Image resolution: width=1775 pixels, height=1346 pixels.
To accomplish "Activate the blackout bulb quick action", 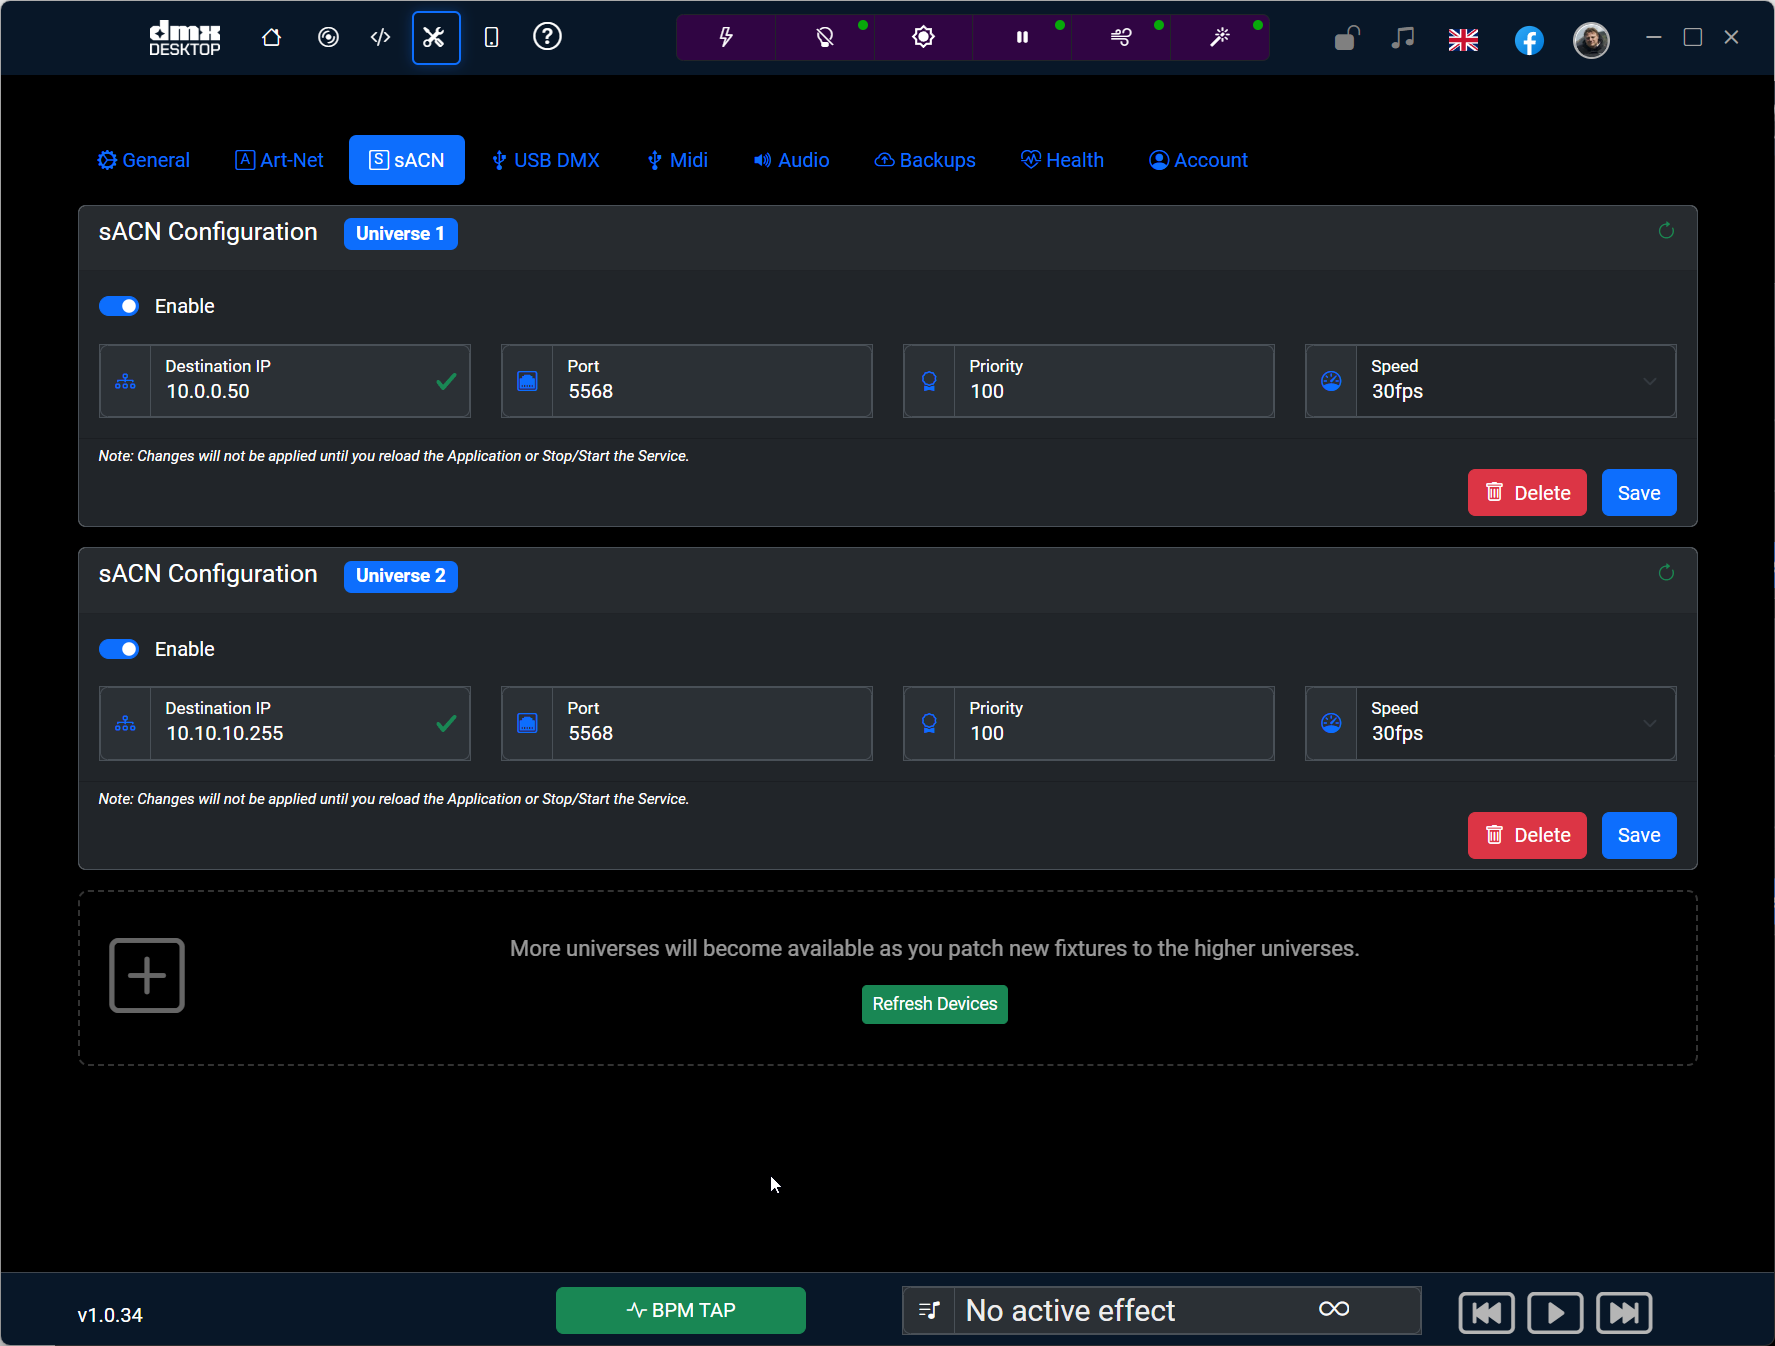I will 823,37.
